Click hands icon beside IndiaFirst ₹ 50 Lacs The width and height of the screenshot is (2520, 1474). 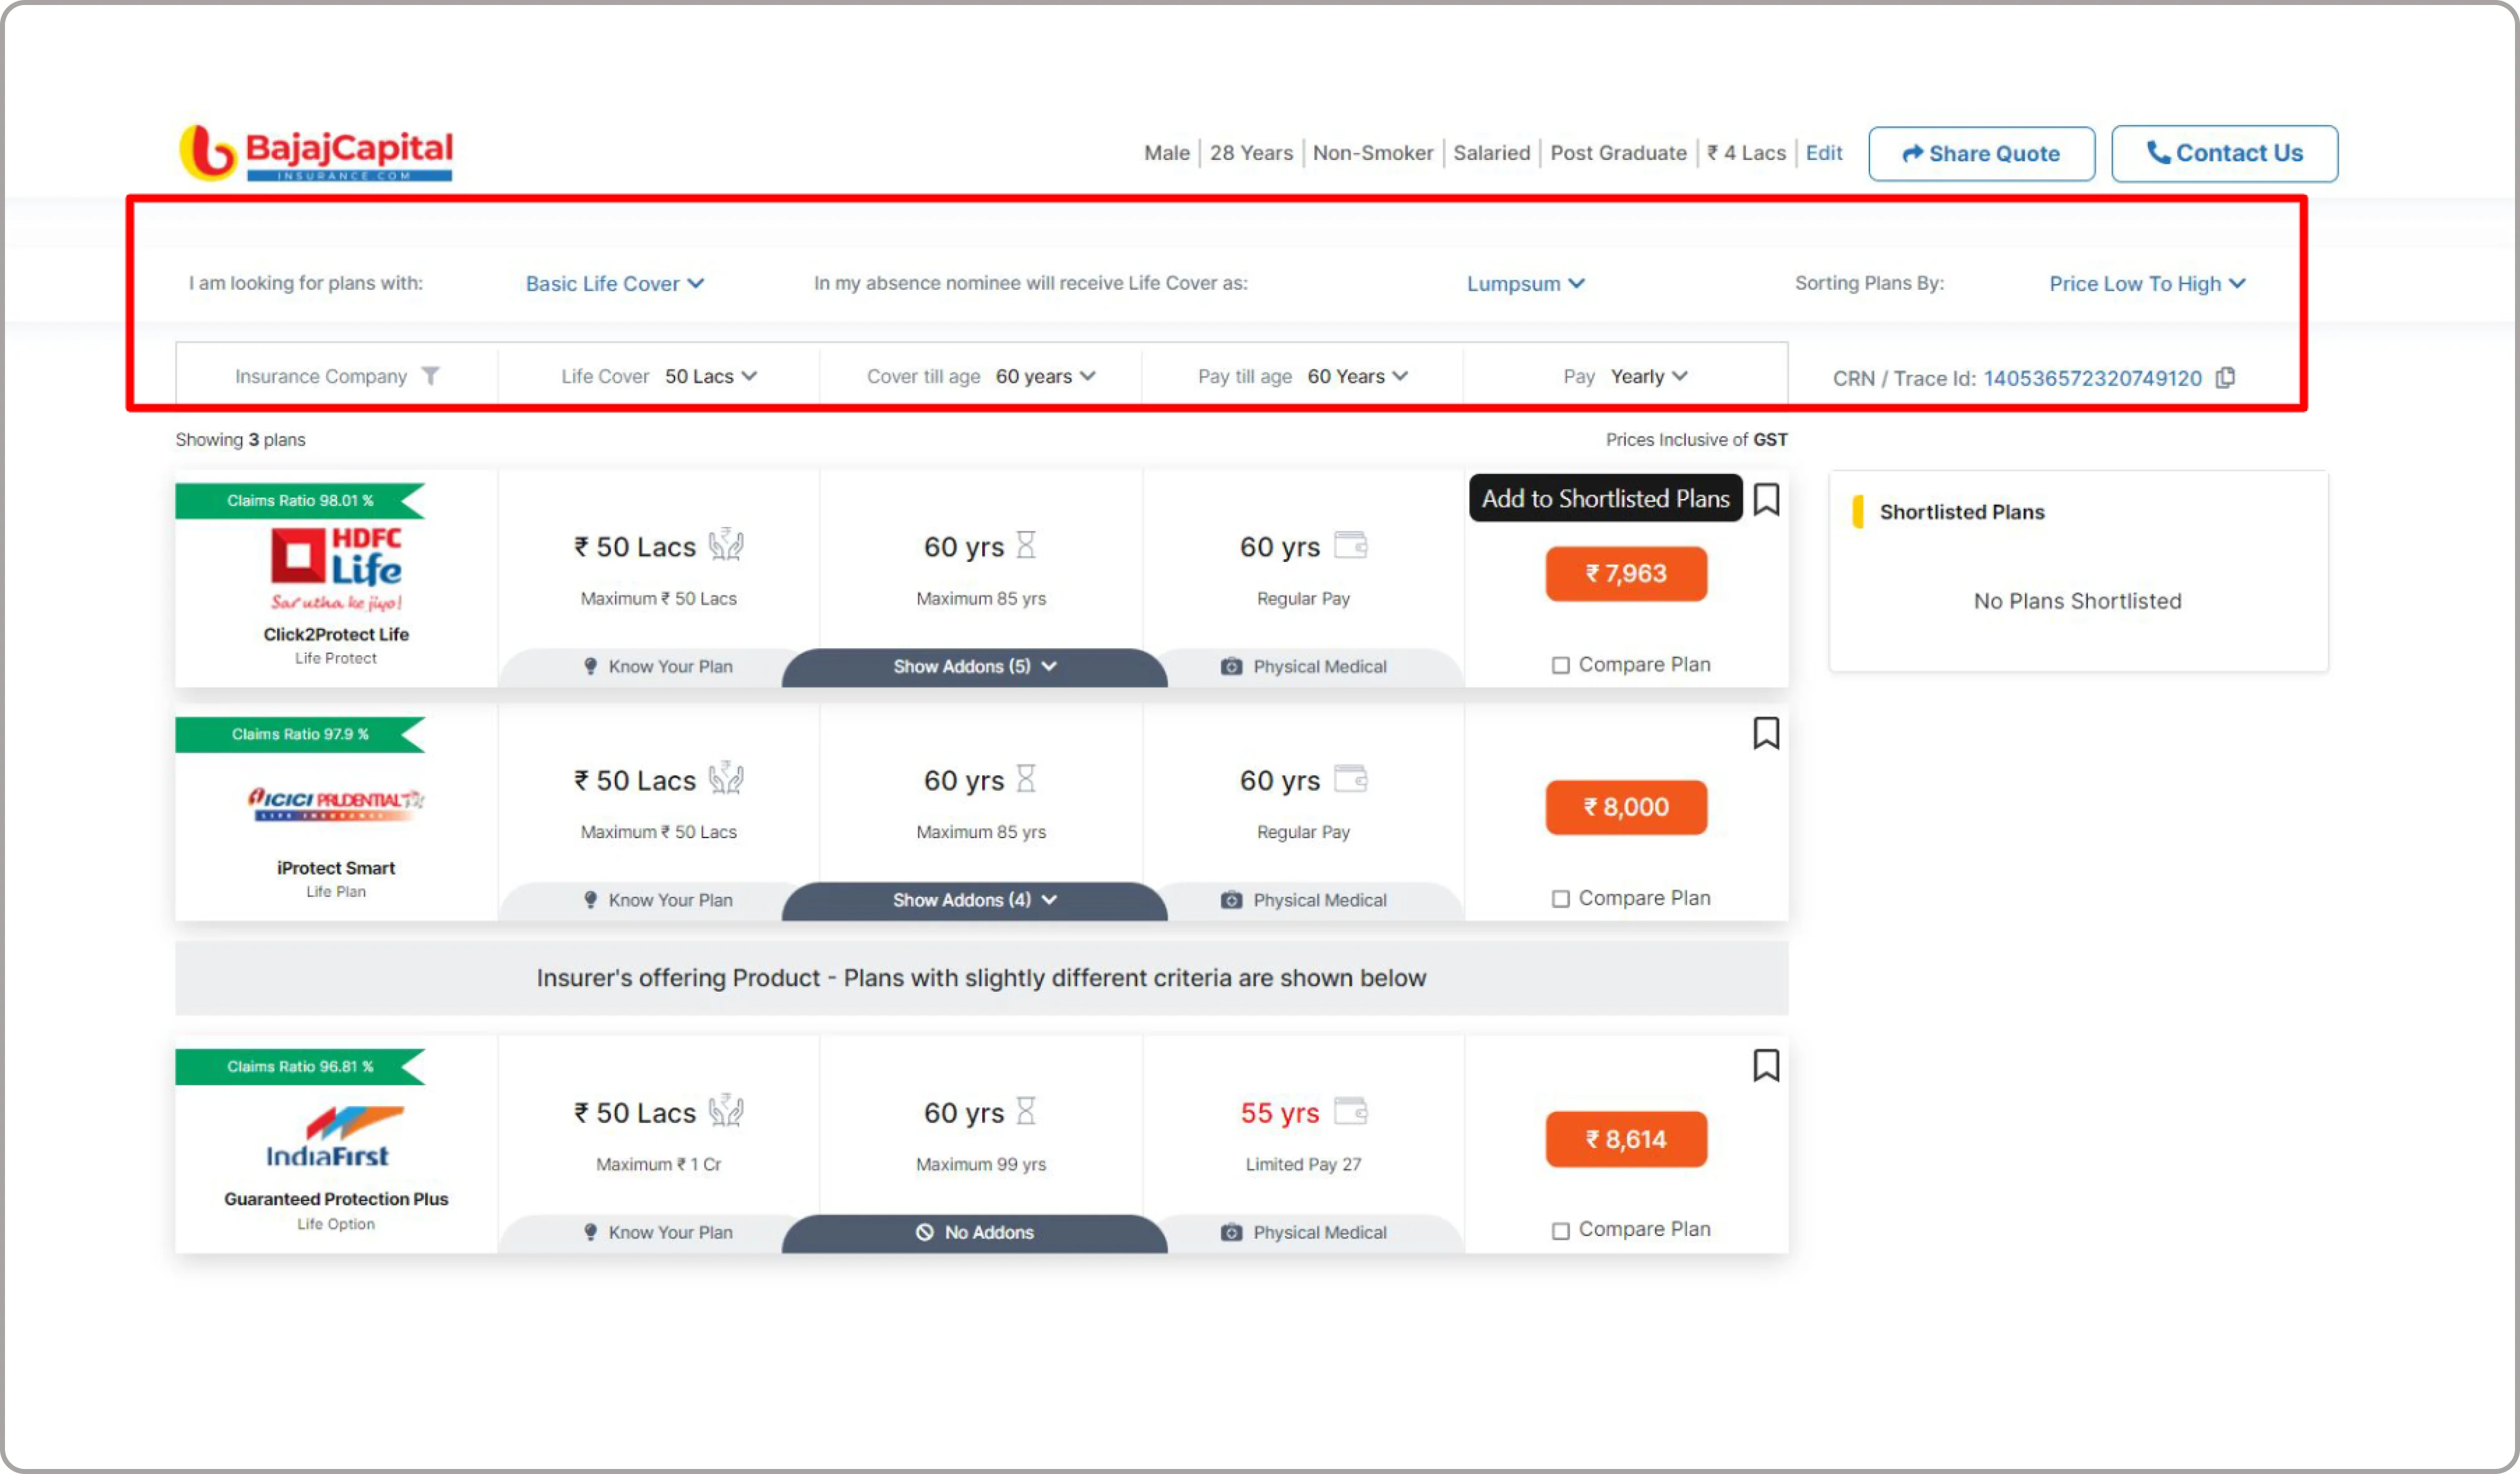coord(726,1111)
